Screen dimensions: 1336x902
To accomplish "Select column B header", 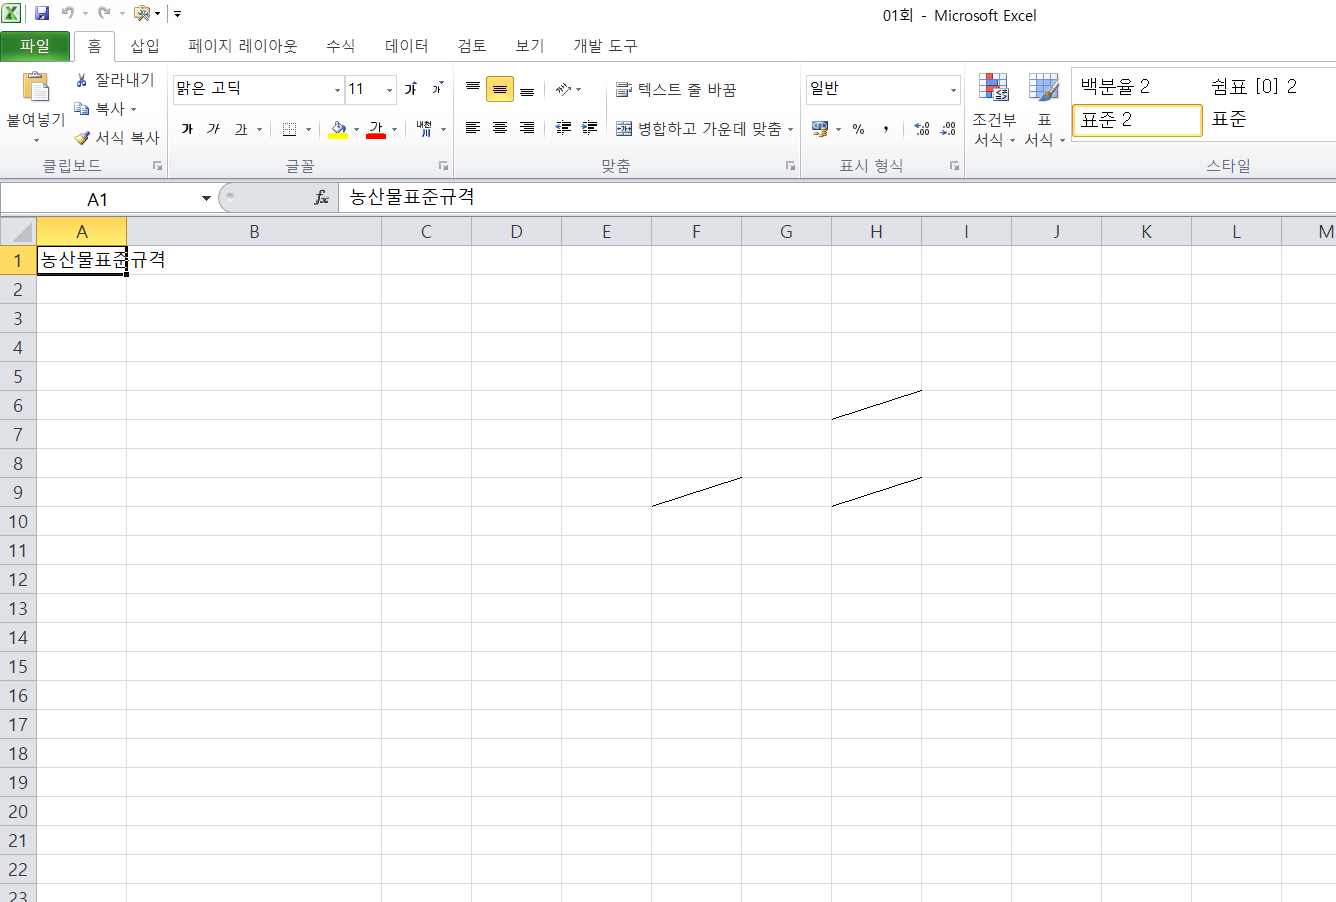I will point(254,232).
